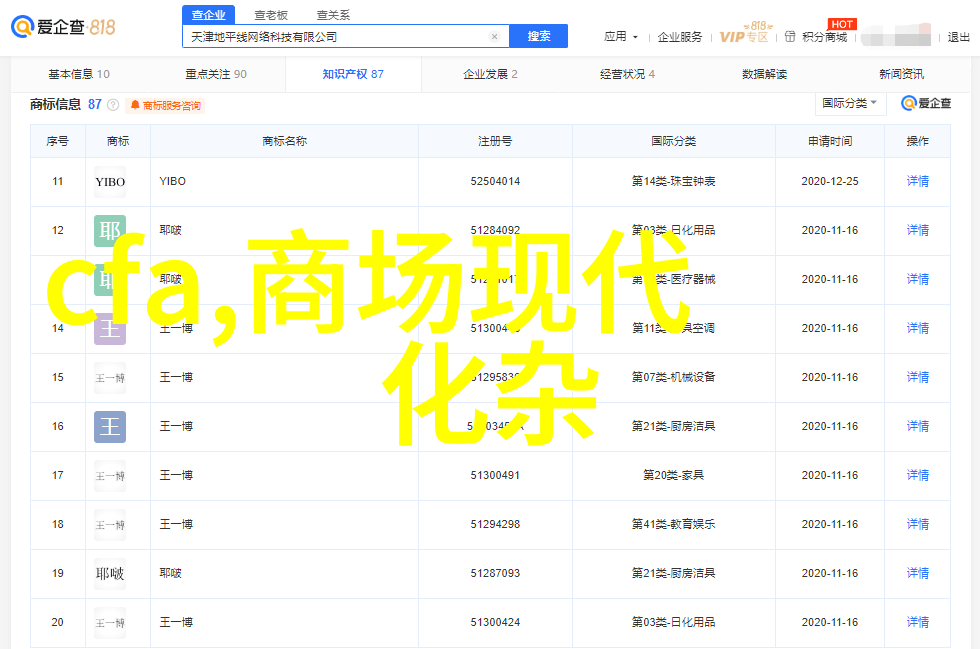This screenshot has width=980, height=649.
Task: Click the Aiqicha 818 logo
Action: click(x=63, y=27)
